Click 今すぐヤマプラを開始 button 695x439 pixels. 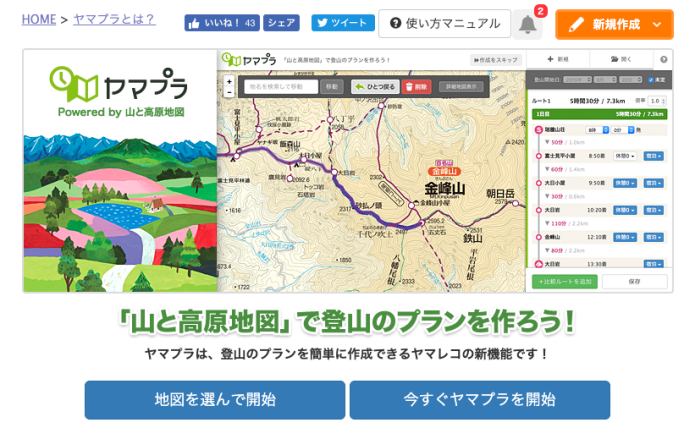[x=480, y=400]
